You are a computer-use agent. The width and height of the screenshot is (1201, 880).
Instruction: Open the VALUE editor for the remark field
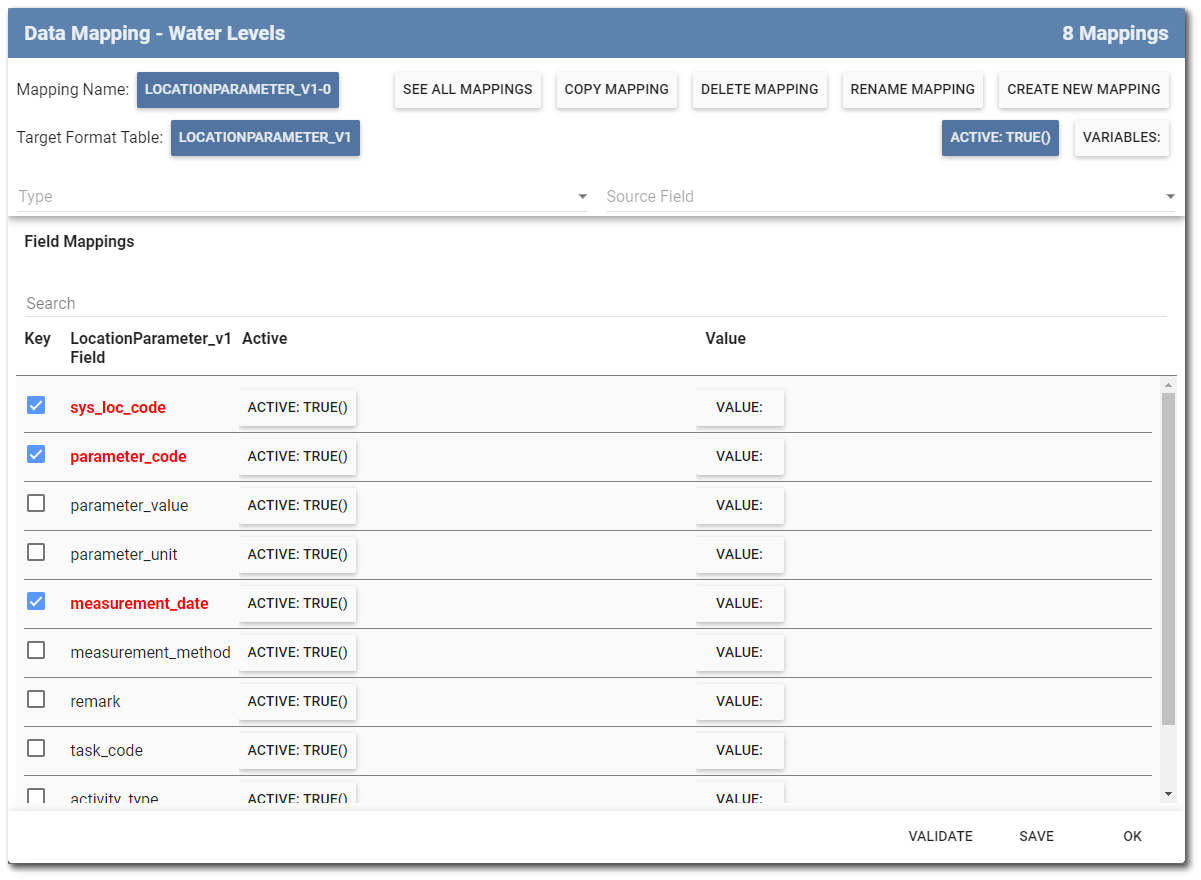click(740, 701)
